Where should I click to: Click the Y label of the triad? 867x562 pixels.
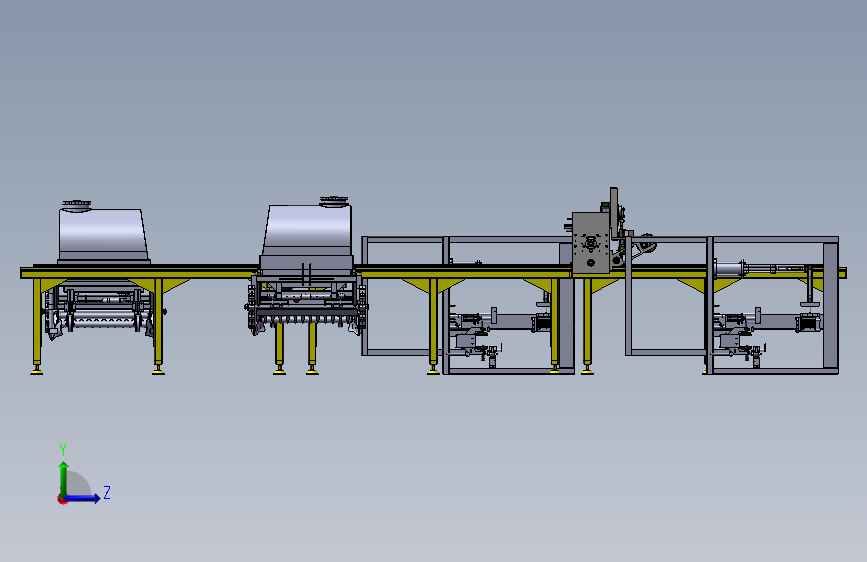point(63,449)
